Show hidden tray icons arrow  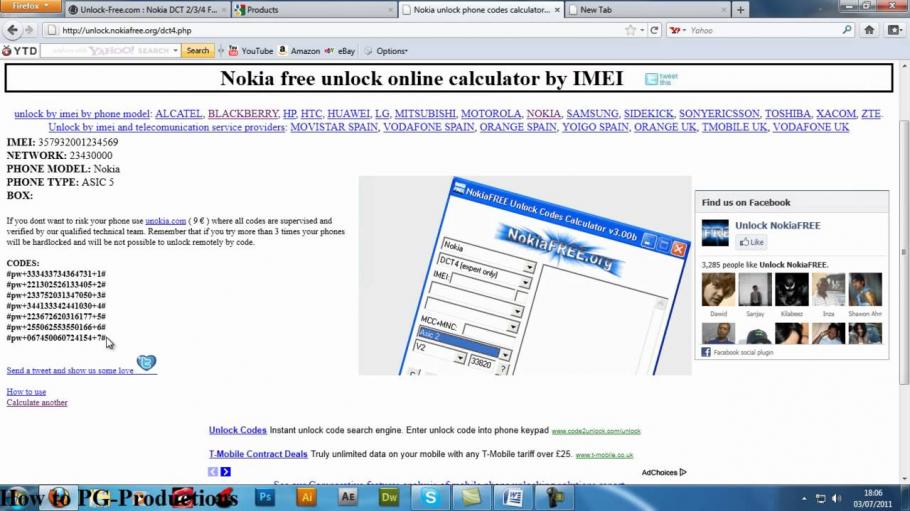804,498
